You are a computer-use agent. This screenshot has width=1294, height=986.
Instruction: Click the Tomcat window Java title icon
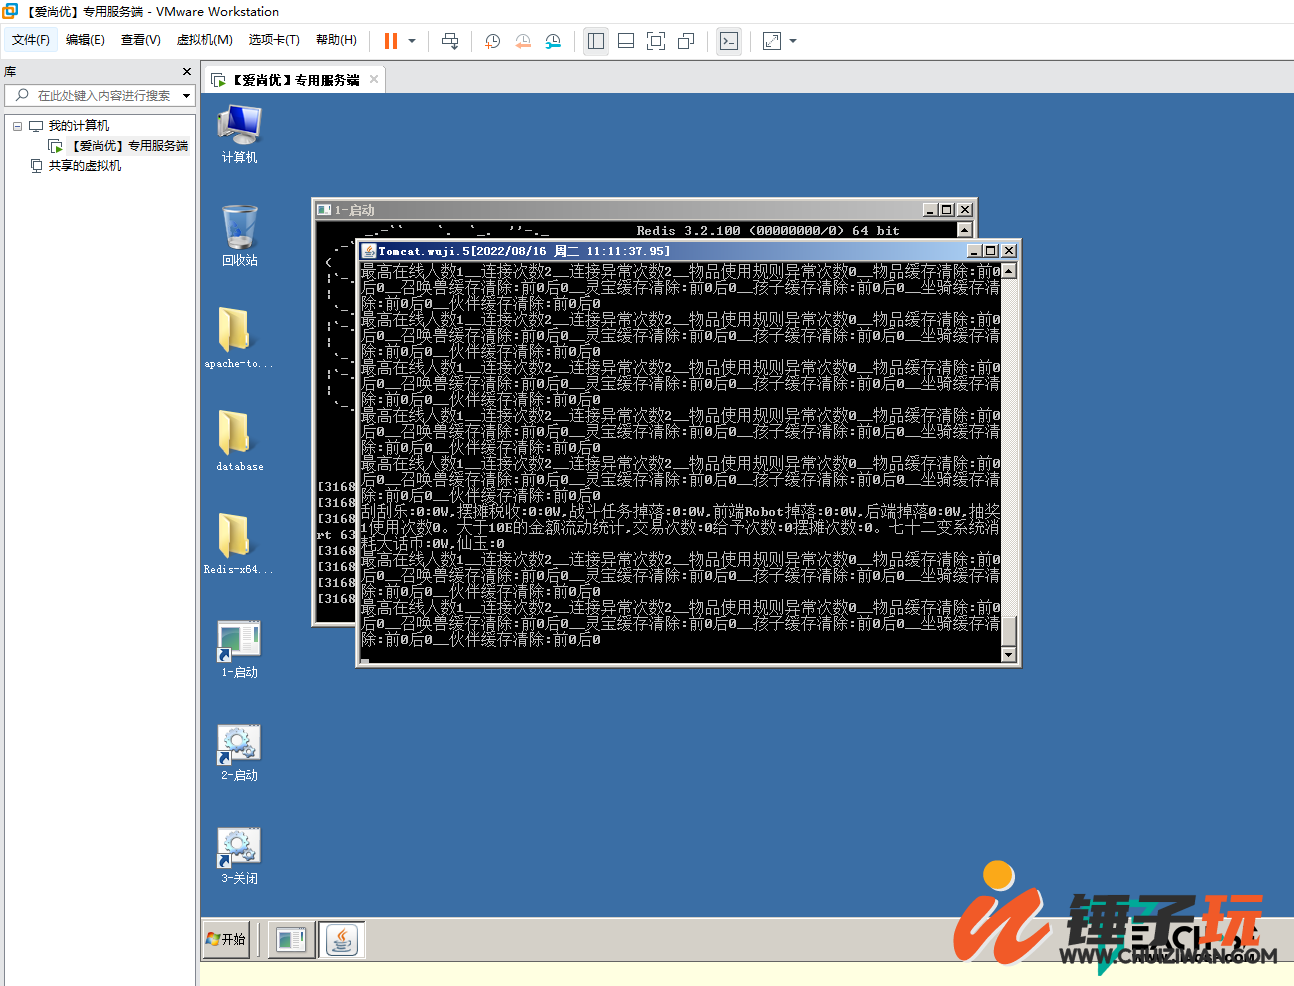tap(369, 251)
